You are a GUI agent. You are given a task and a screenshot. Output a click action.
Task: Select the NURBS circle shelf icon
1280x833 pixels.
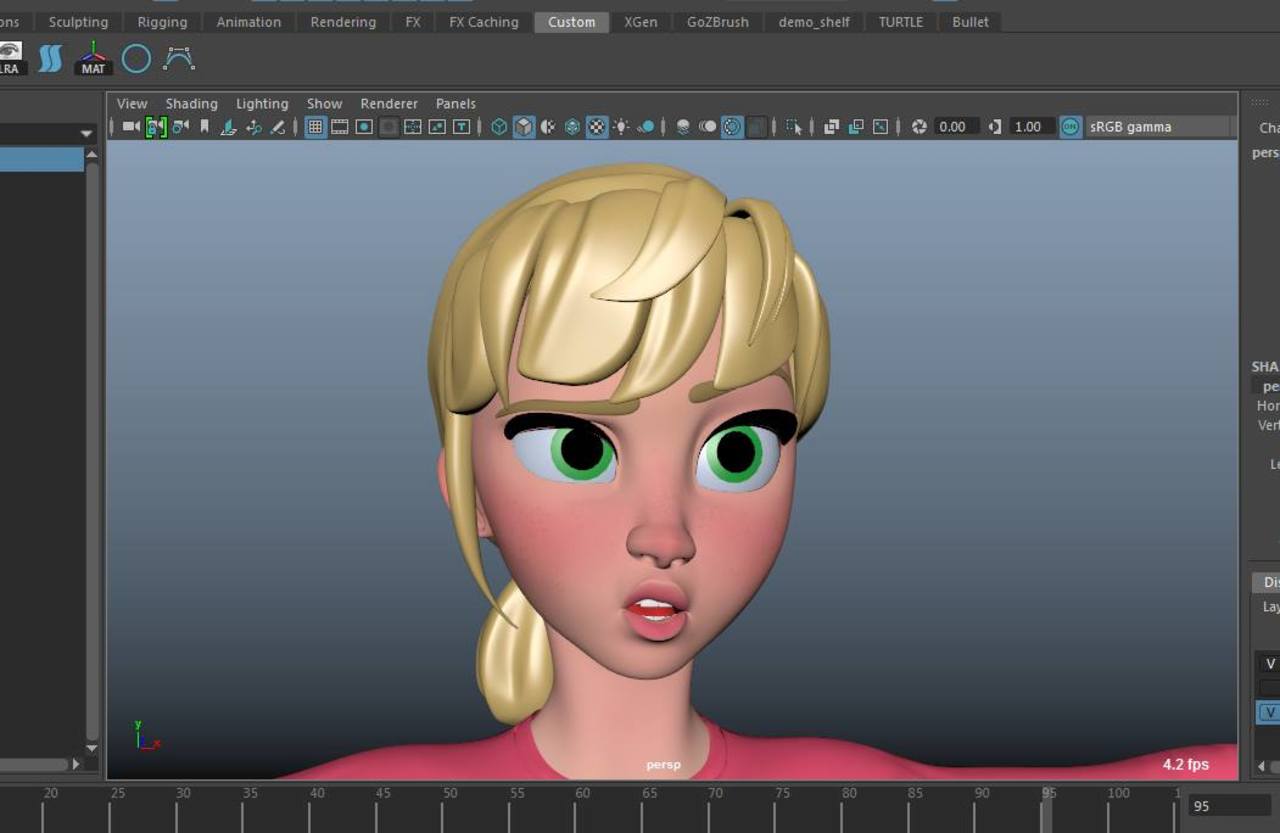pos(136,58)
